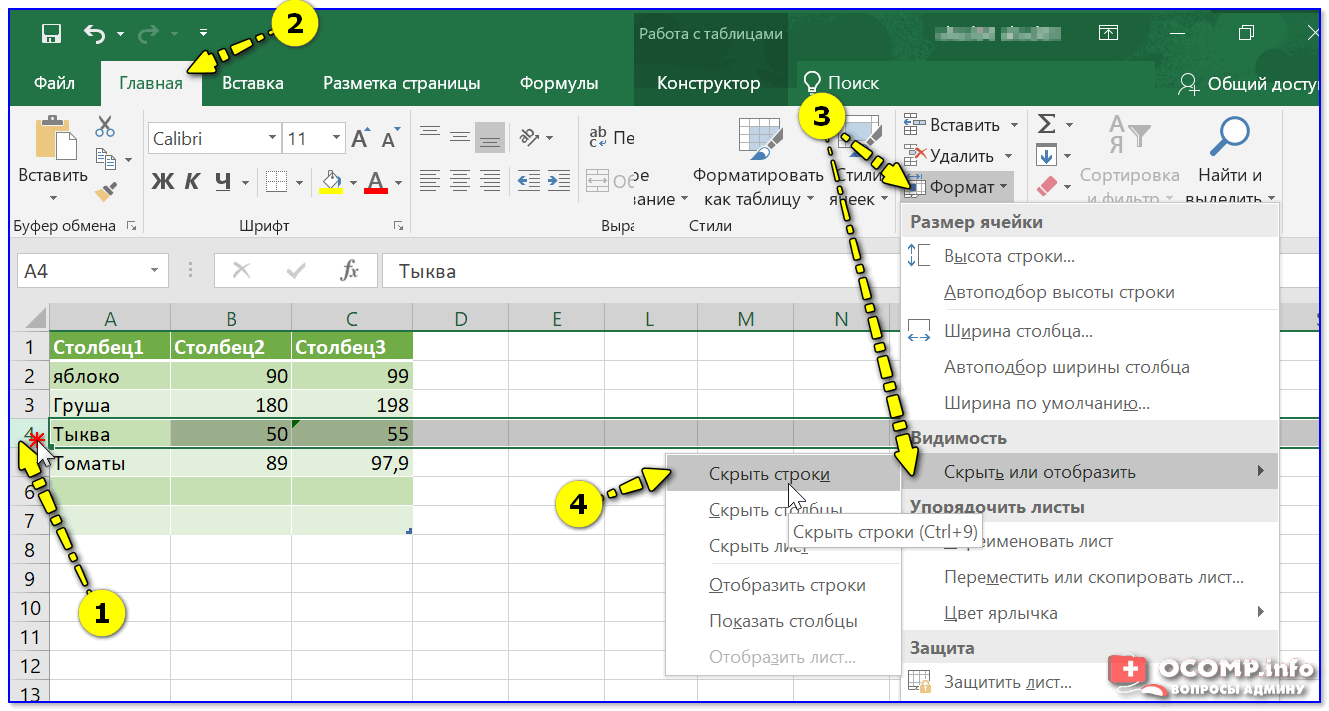Increase font size with large A icon
This screenshot has height=711, width=1329.
[361, 138]
